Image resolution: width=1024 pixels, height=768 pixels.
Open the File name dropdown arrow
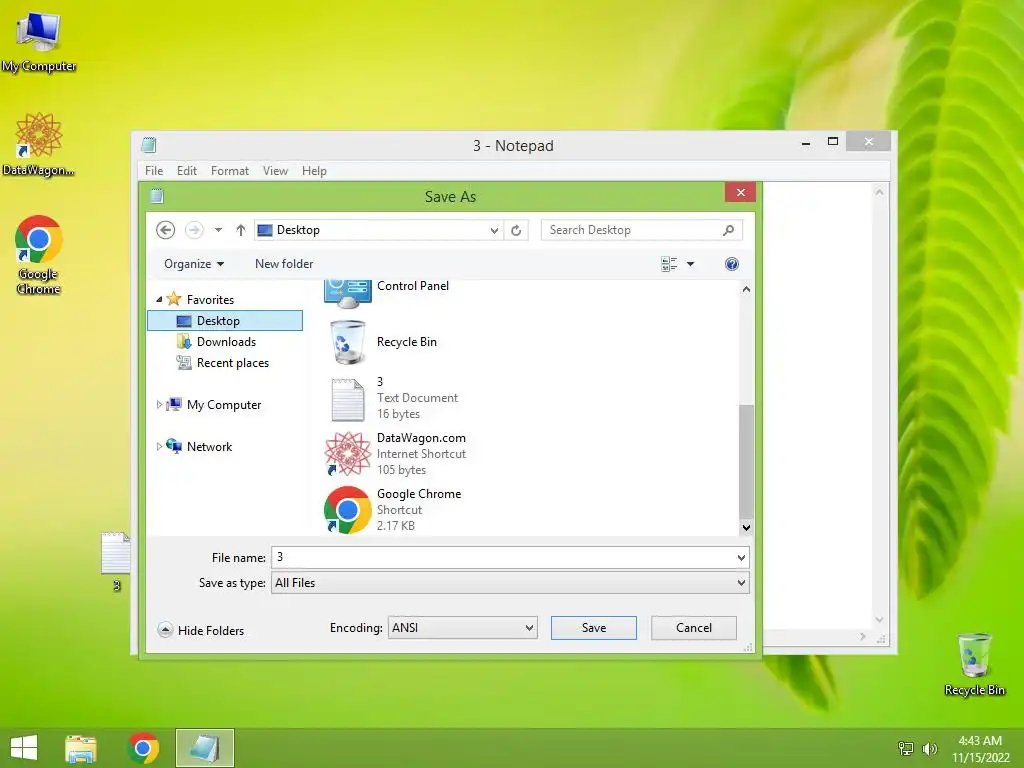coord(741,557)
